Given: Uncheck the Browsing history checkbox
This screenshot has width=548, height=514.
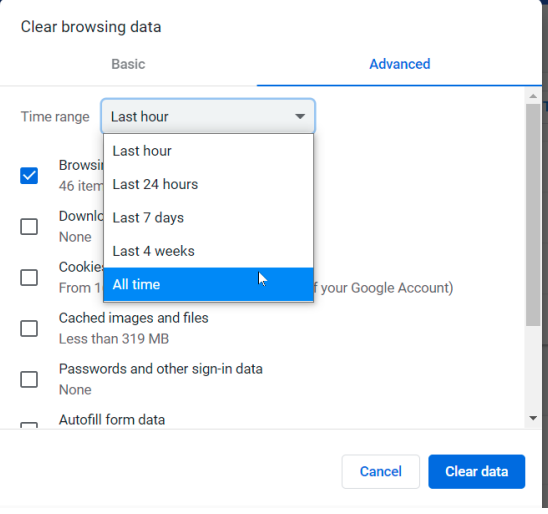Looking at the screenshot, I should (x=29, y=175).
